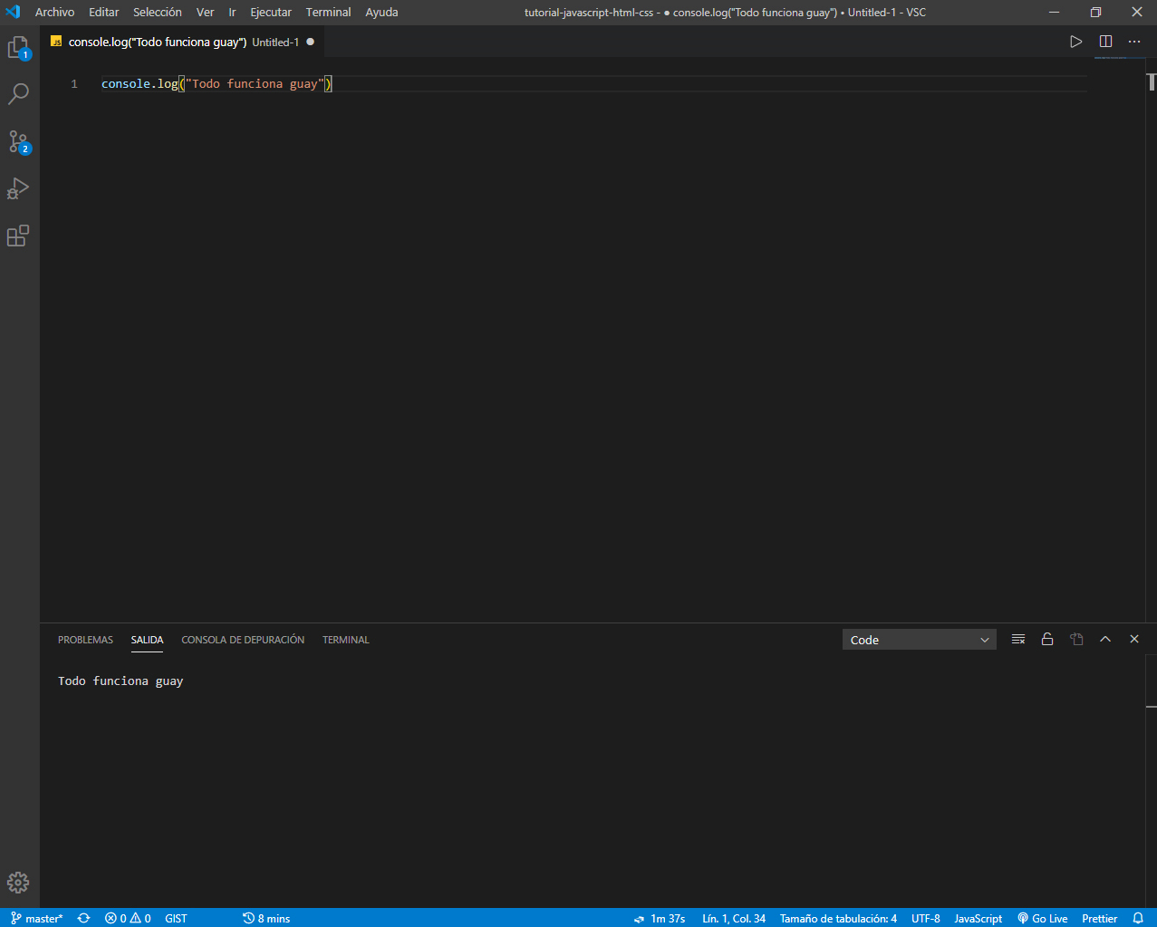
Task: Open output log in editor icon
Action: (x=1077, y=639)
